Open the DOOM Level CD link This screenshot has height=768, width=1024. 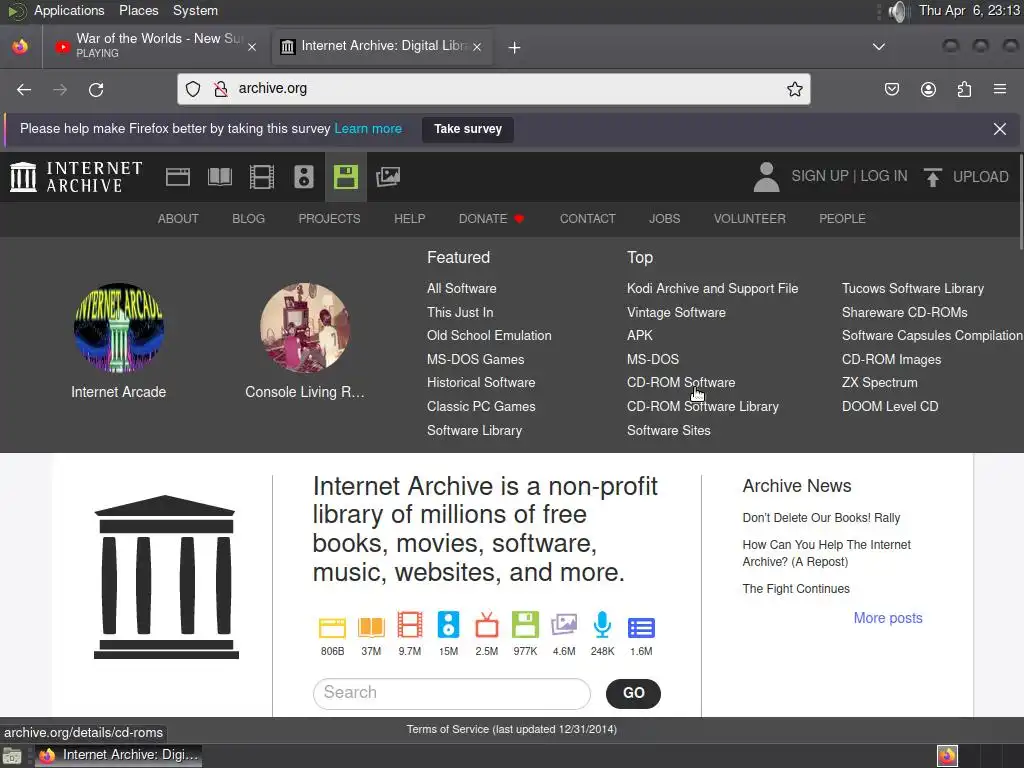(x=890, y=406)
